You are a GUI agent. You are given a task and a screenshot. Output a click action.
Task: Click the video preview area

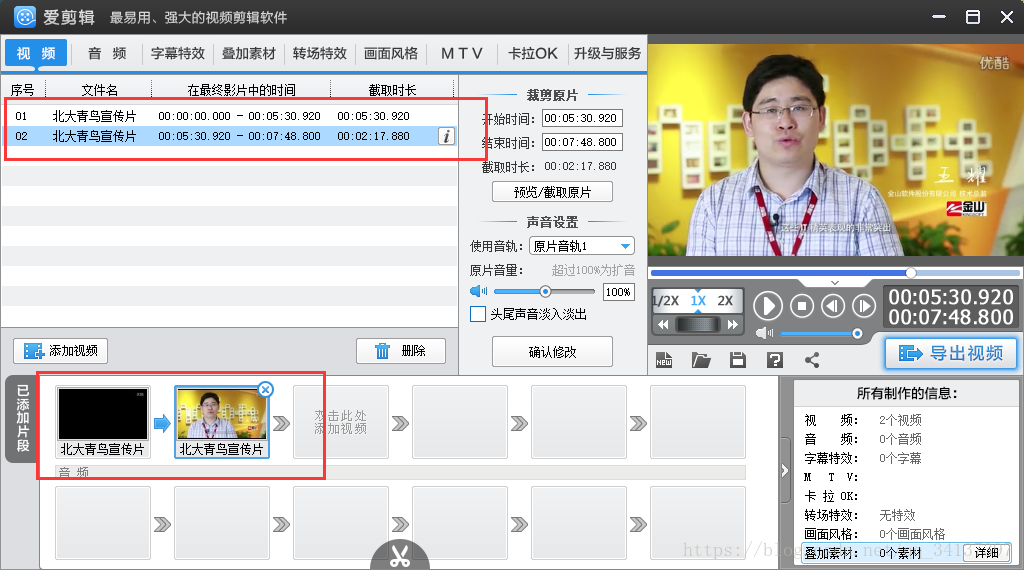coord(835,150)
